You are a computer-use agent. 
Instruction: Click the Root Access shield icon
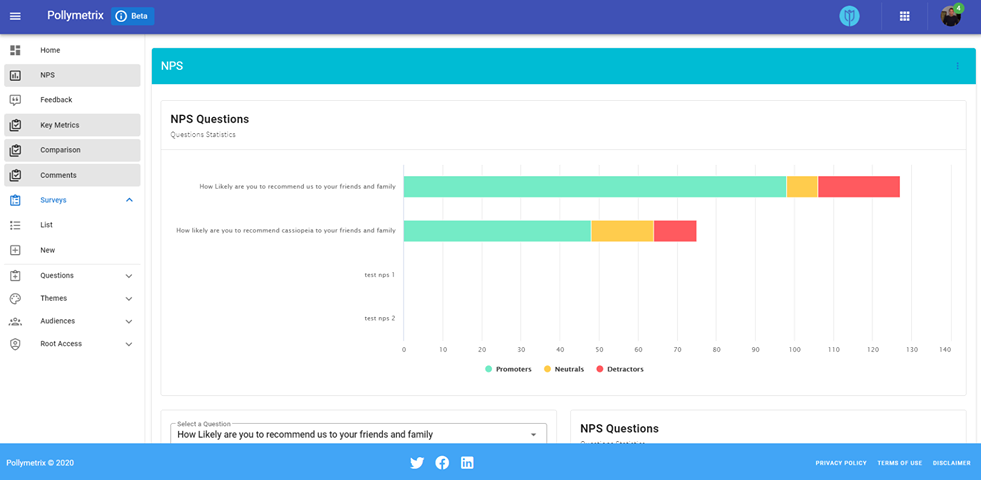[x=16, y=344]
